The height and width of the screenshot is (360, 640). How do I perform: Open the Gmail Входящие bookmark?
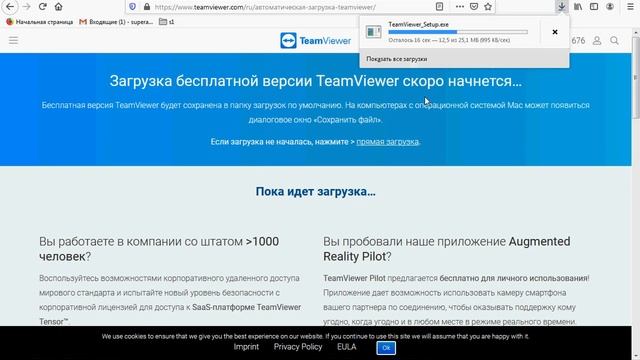(x=116, y=22)
